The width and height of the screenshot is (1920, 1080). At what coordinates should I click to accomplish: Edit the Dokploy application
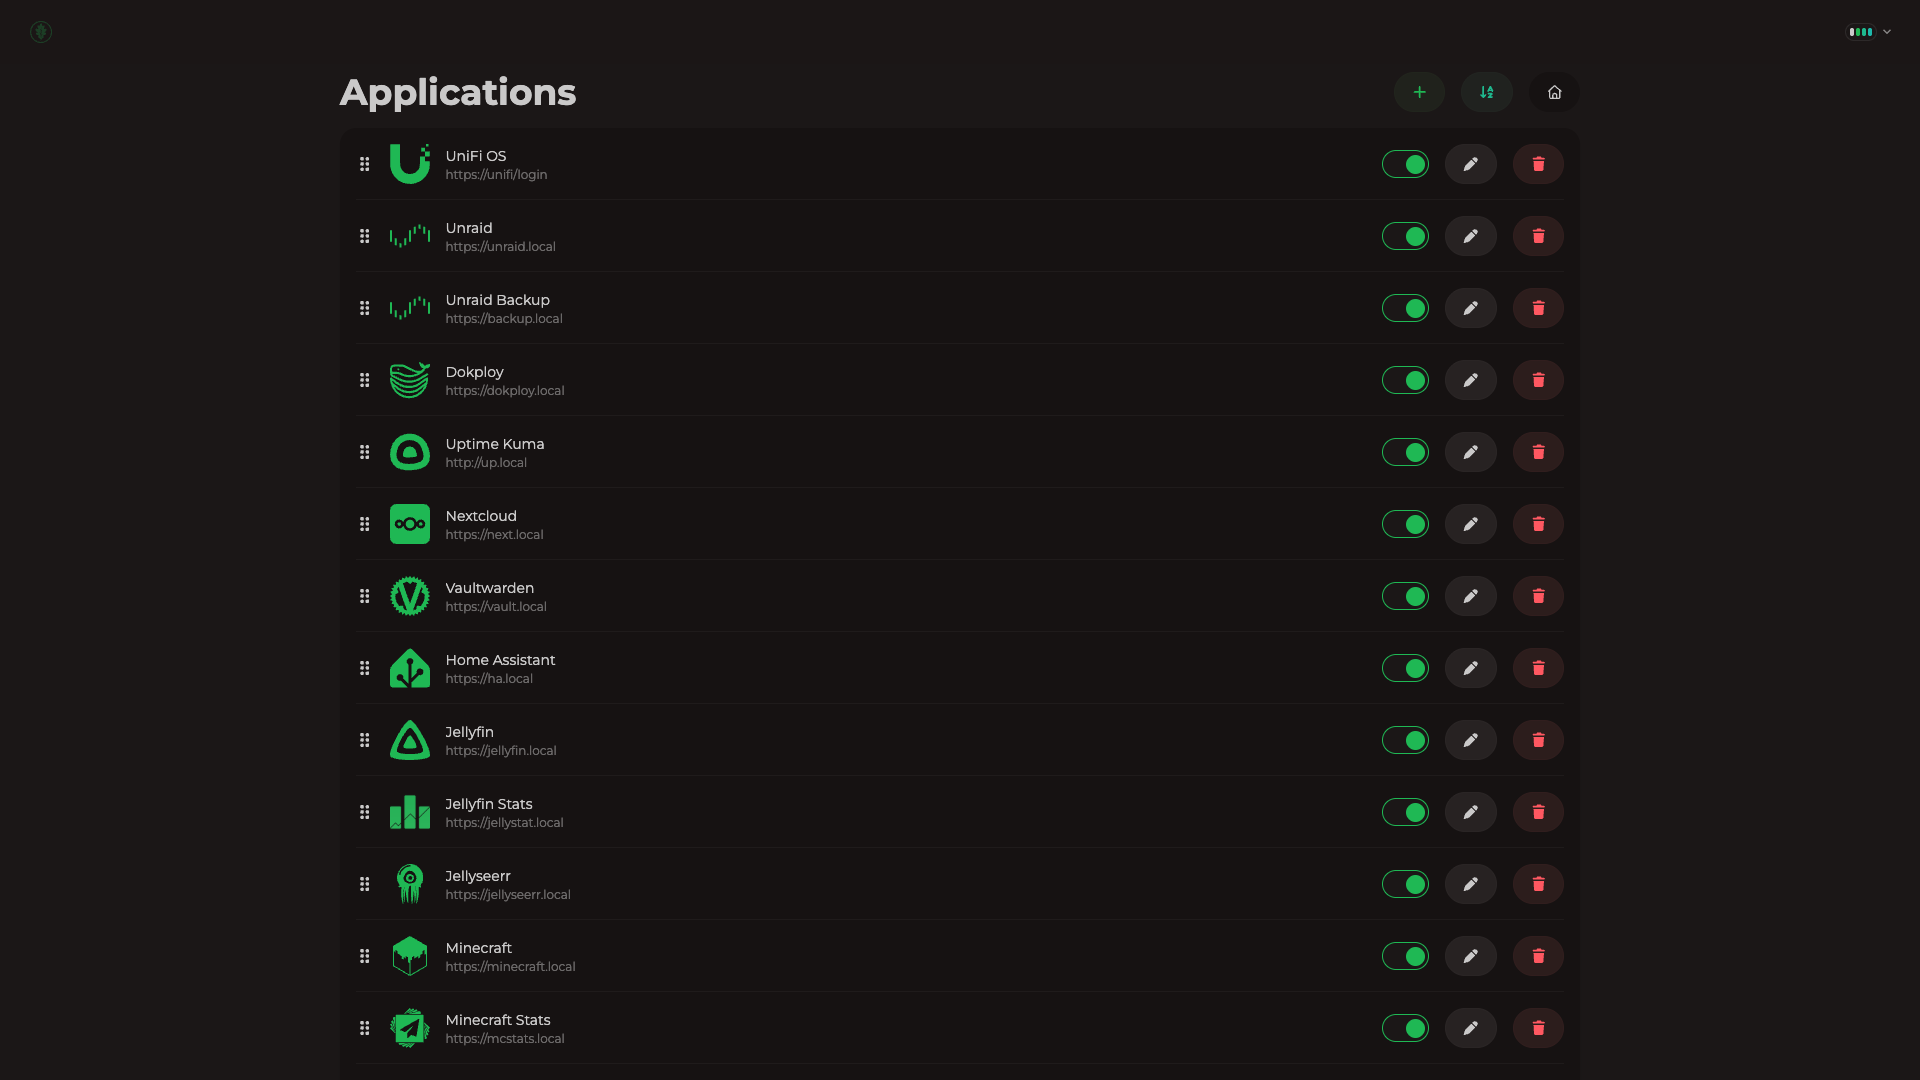[1471, 380]
